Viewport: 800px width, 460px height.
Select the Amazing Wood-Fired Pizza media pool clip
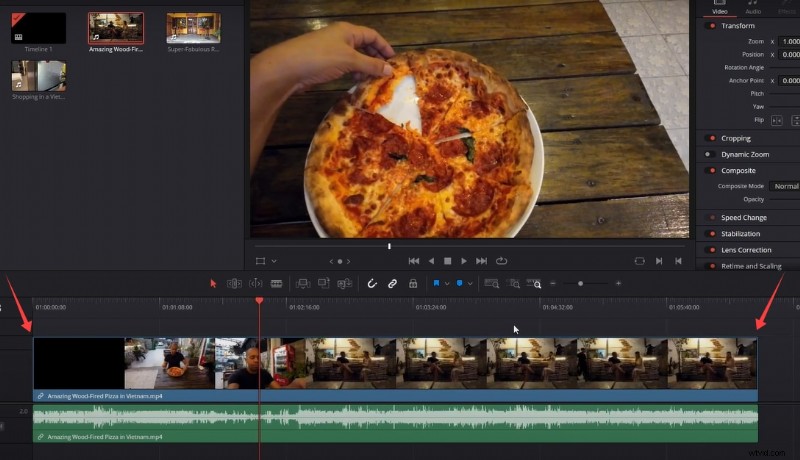[116, 28]
